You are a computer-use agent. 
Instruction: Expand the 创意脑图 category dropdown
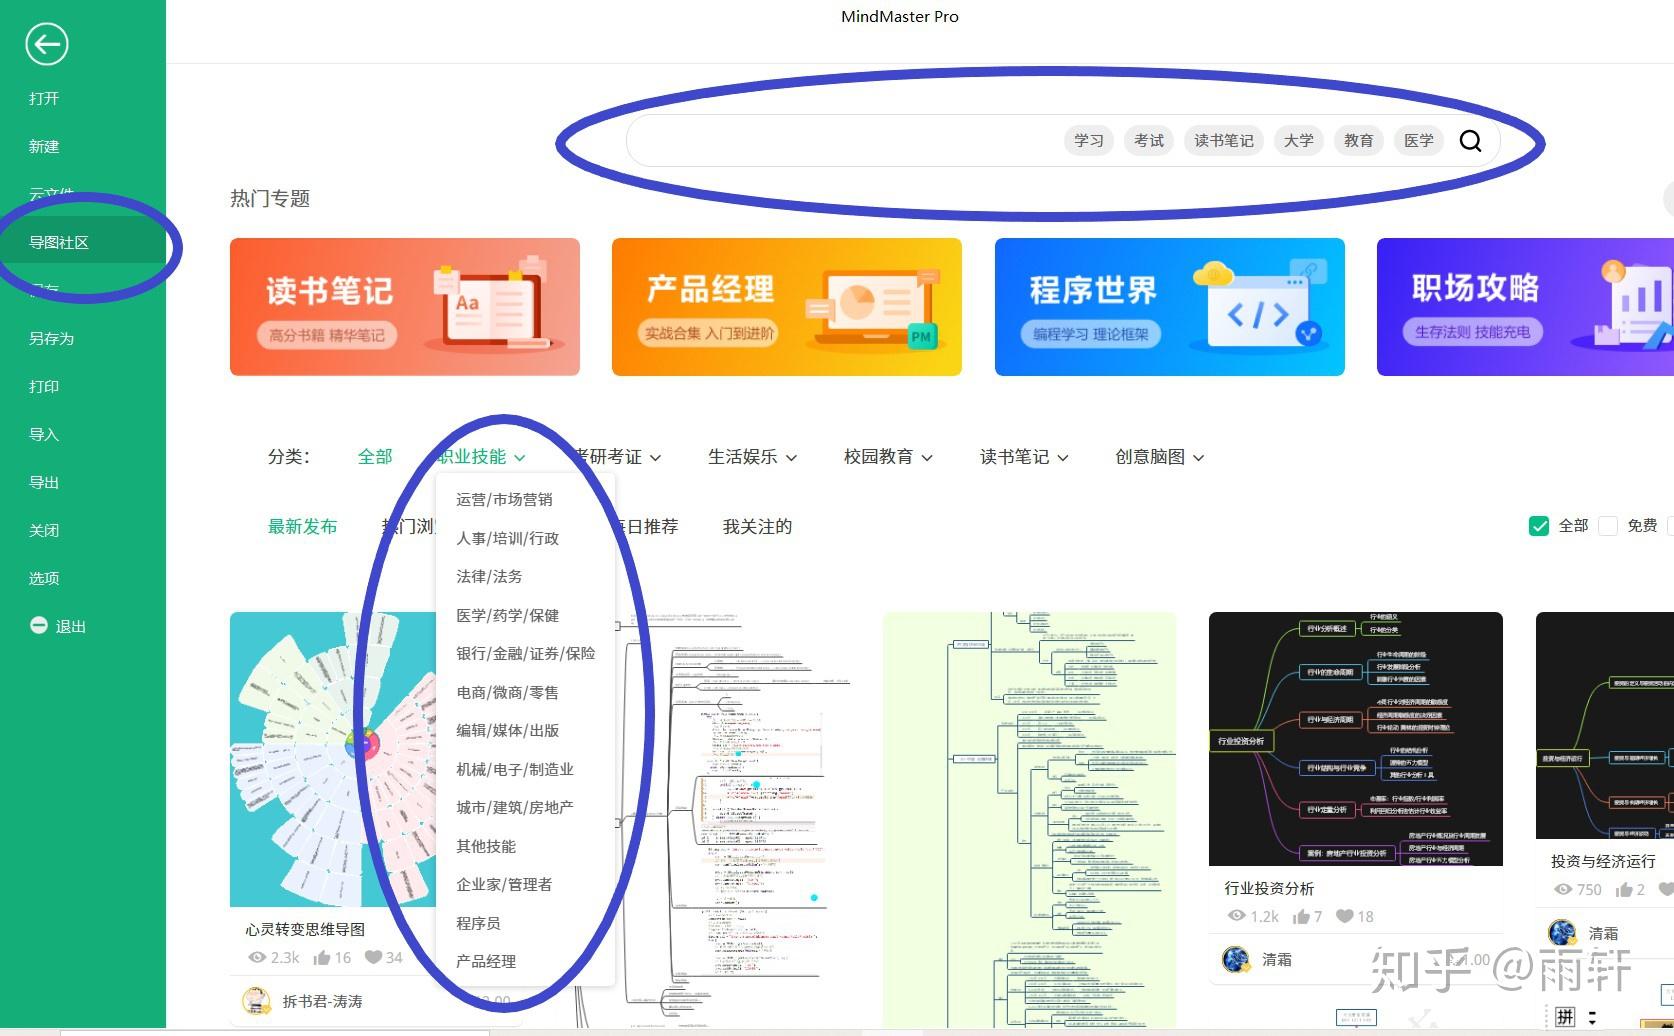1160,457
